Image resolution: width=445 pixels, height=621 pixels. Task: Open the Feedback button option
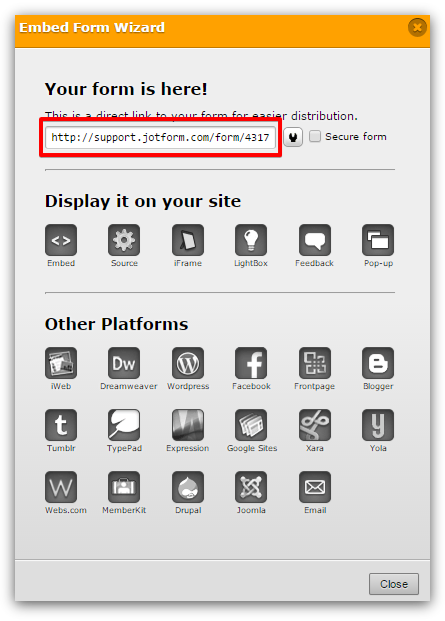pos(315,240)
